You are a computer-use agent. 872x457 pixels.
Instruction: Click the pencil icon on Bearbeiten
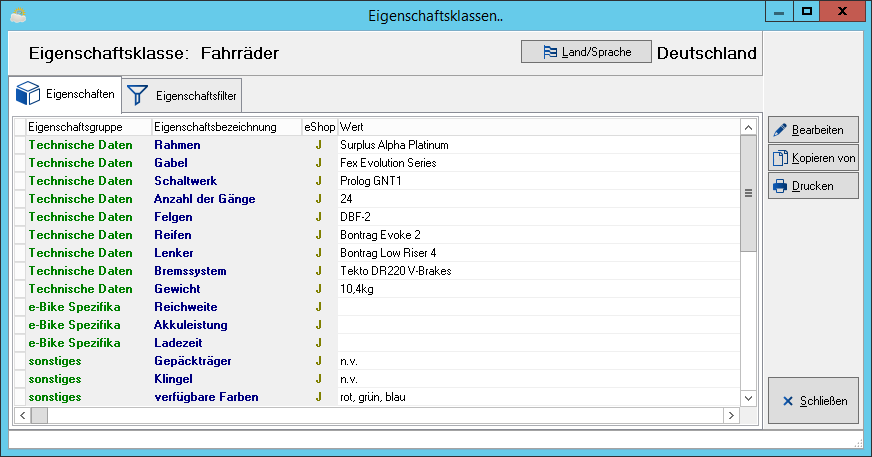780,130
